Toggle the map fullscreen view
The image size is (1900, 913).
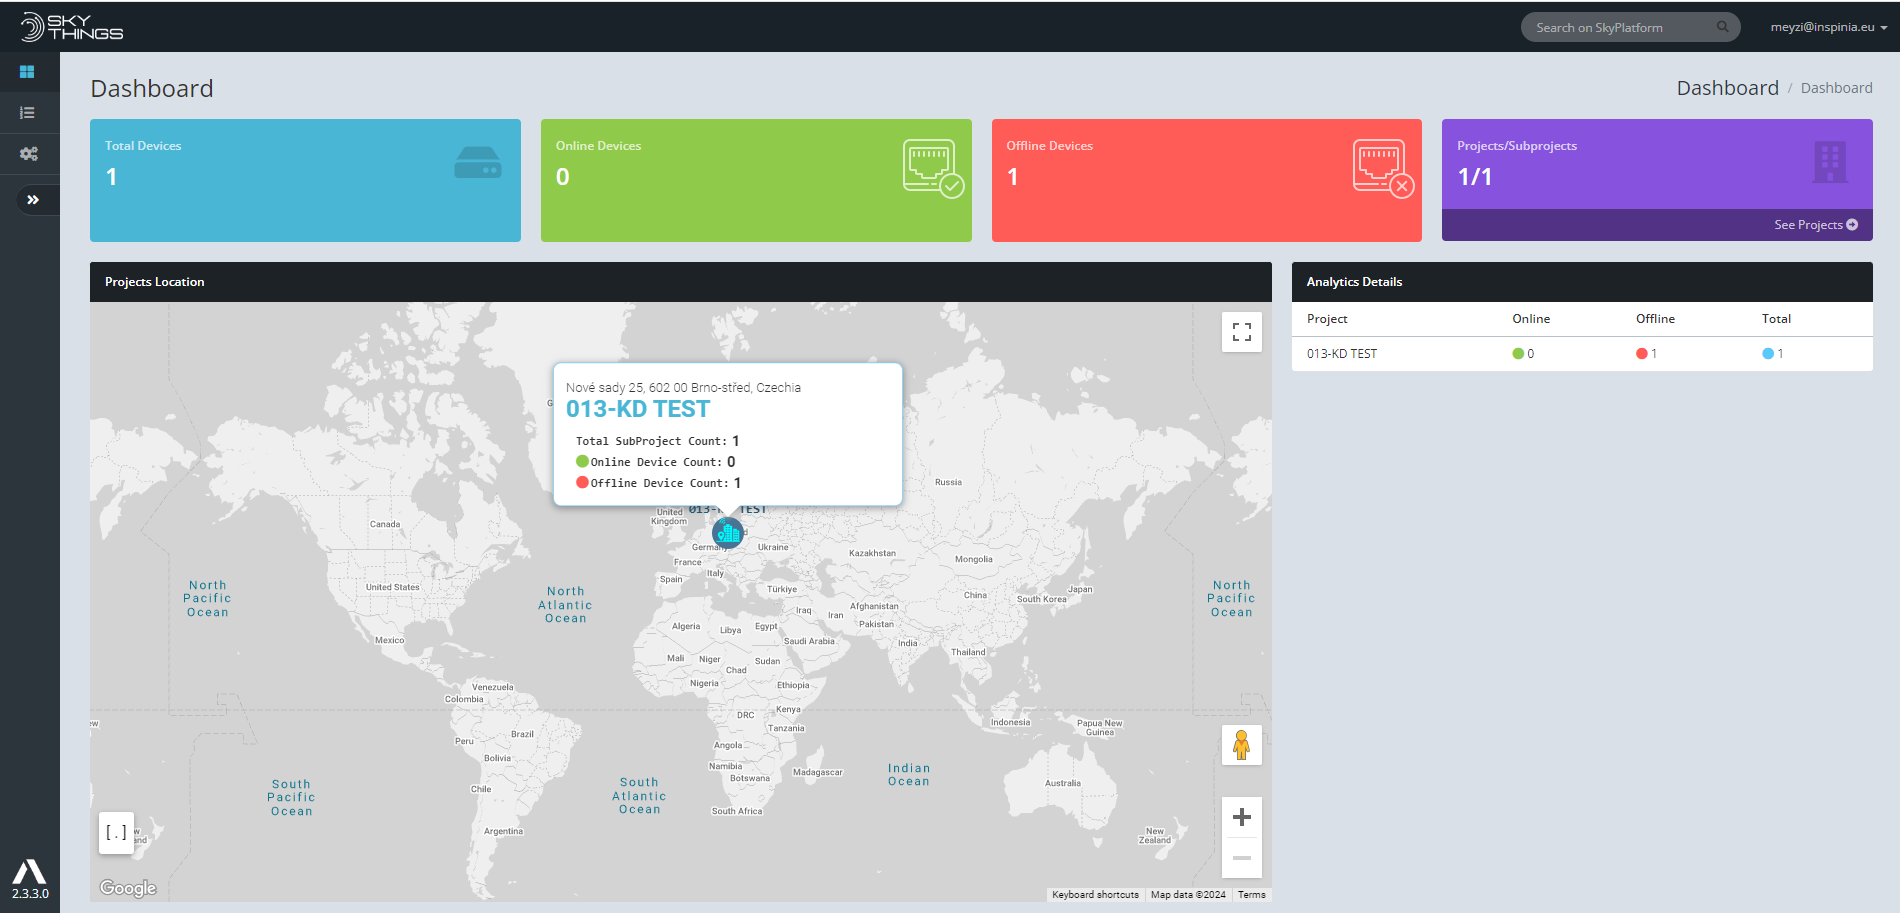(x=1242, y=332)
